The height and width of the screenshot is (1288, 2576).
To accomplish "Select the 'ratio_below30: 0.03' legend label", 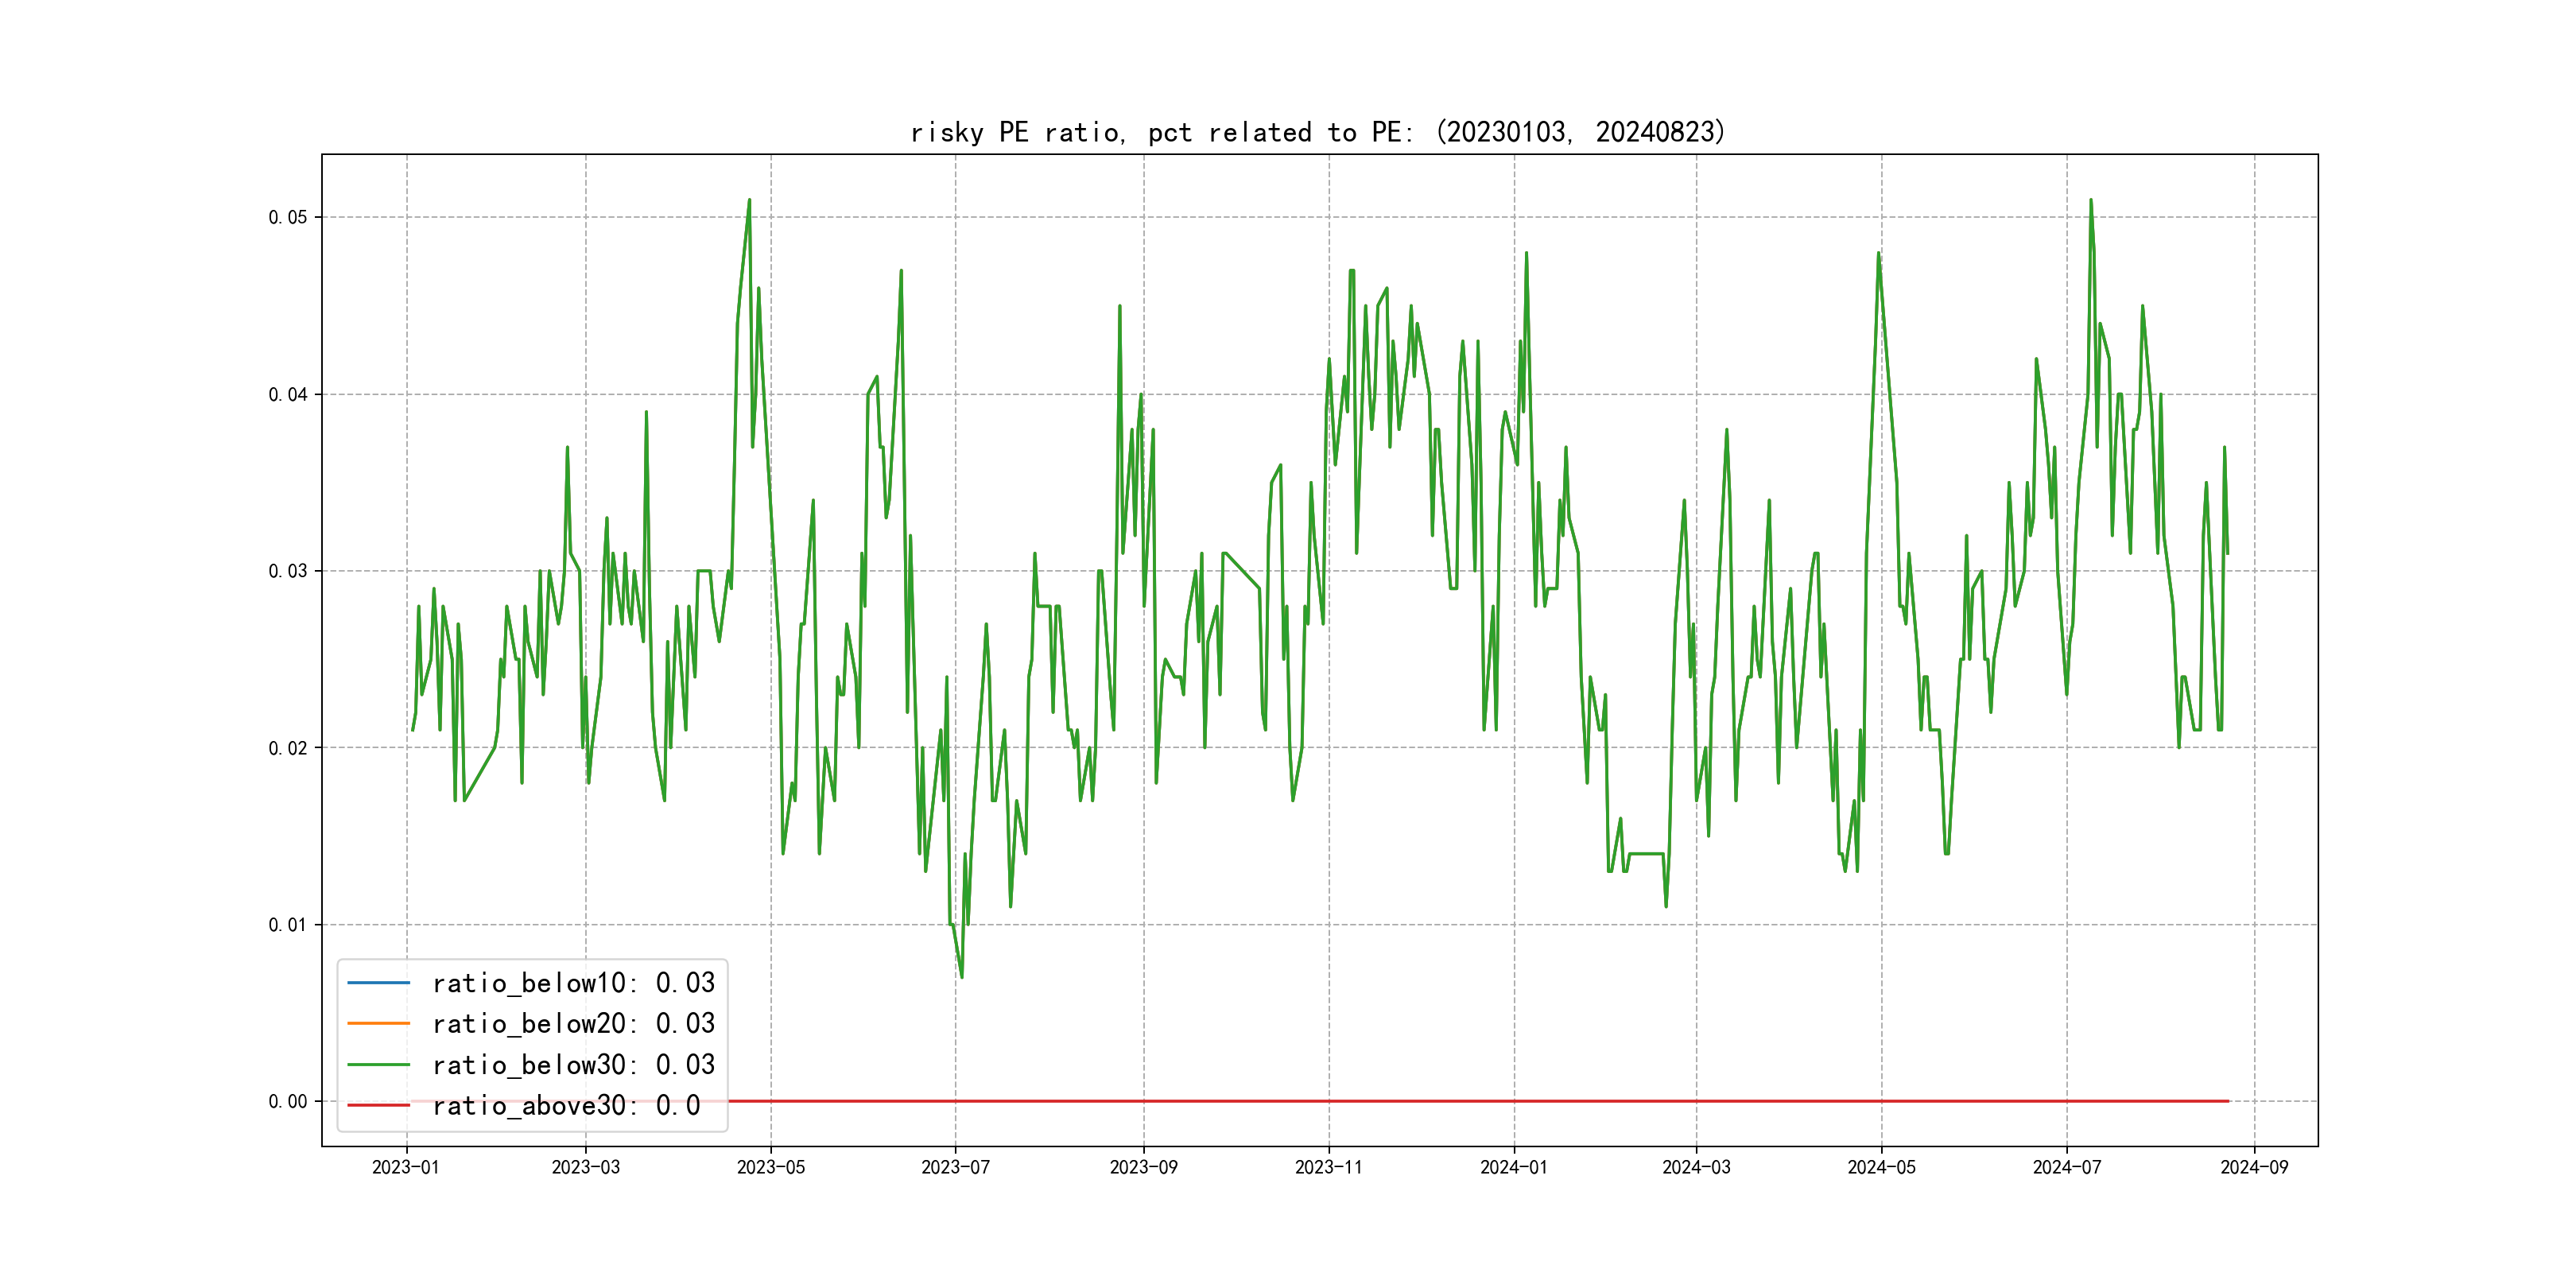I will tap(573, 1065).
